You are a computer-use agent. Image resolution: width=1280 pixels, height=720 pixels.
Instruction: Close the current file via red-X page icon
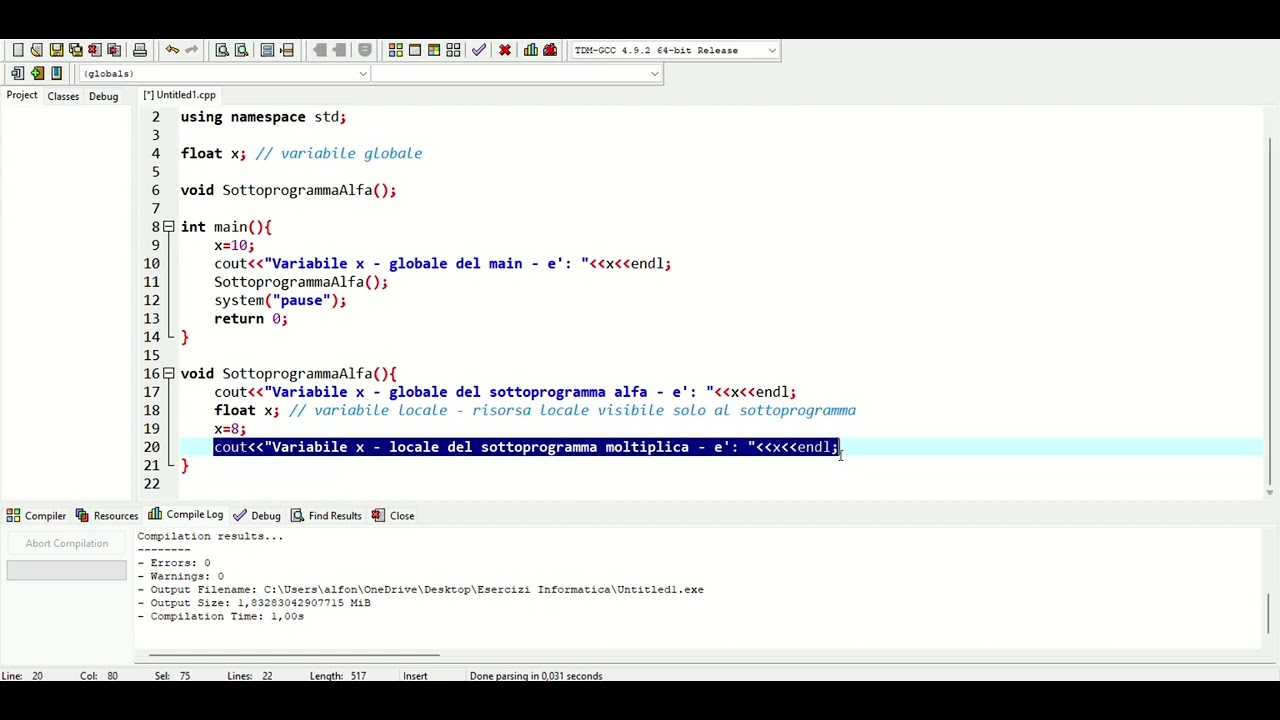tap(94, 50)
